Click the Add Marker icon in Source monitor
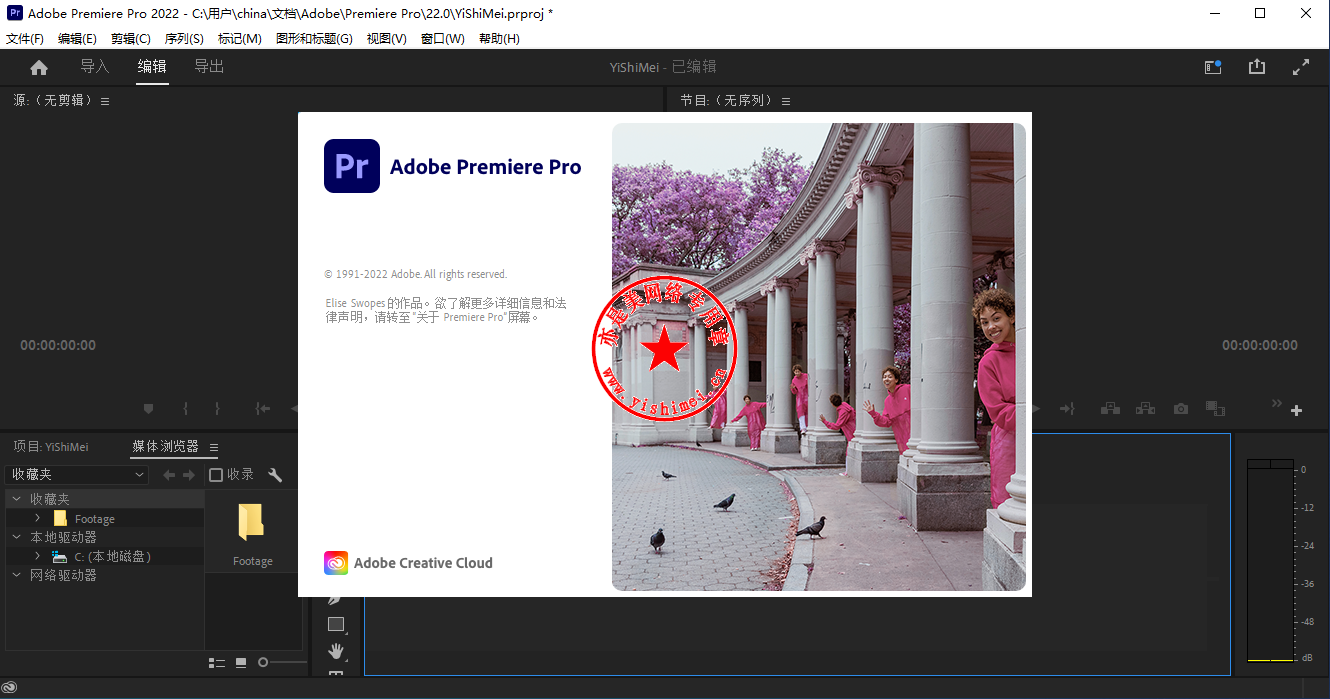 tap(149, 408)
